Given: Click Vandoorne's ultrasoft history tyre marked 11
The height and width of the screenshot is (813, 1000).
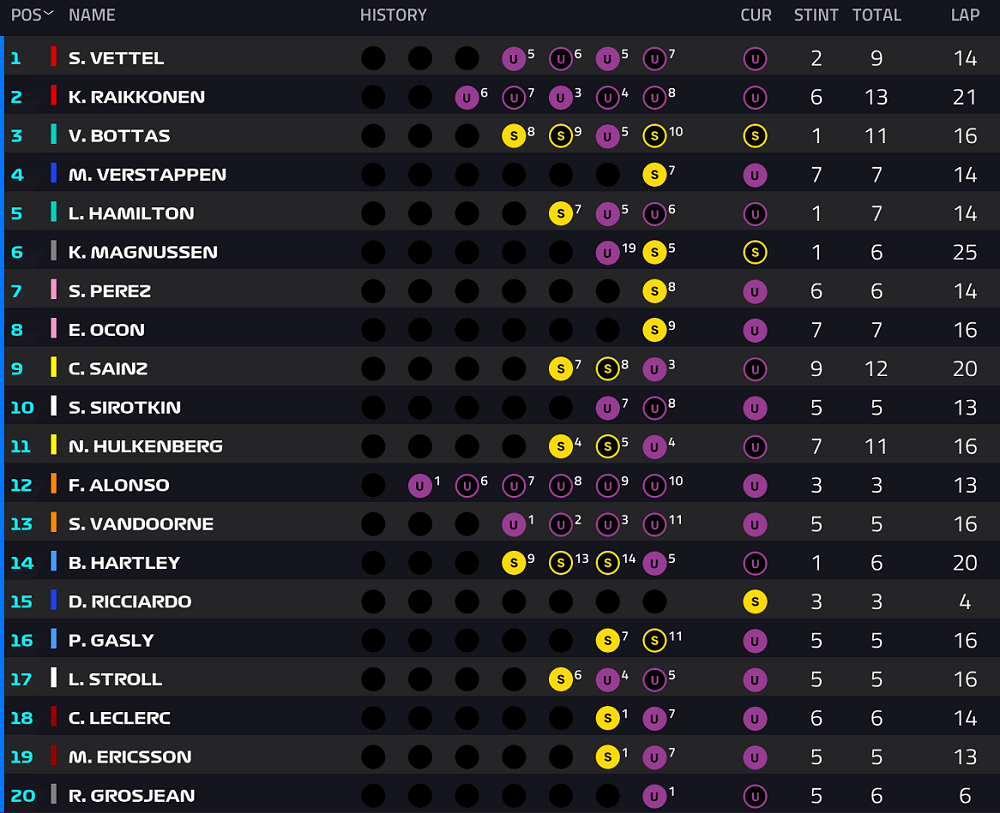Looking at the screenshot, I should coord(654,524).
